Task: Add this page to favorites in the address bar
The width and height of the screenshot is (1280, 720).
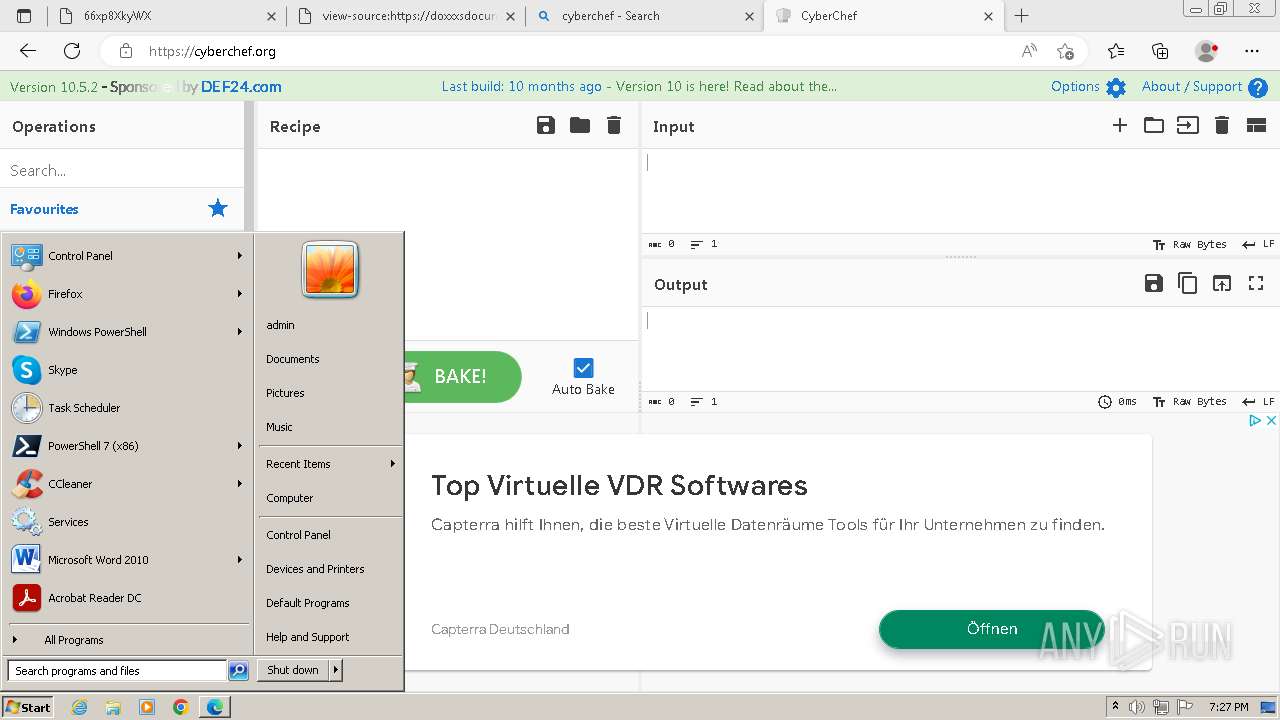Action: pos(1065,51)
